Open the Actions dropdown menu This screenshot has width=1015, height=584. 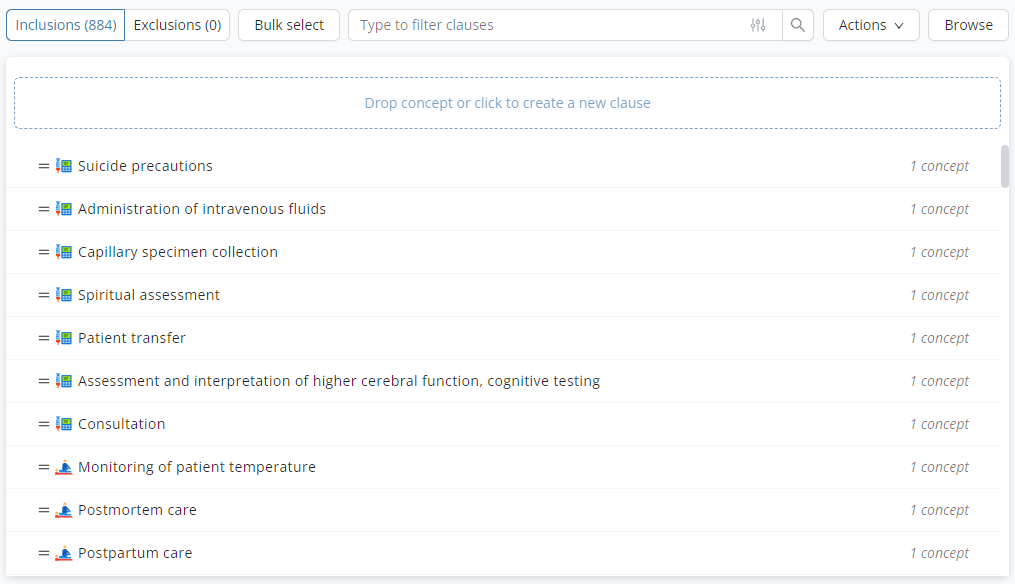(x=870, y=25)
